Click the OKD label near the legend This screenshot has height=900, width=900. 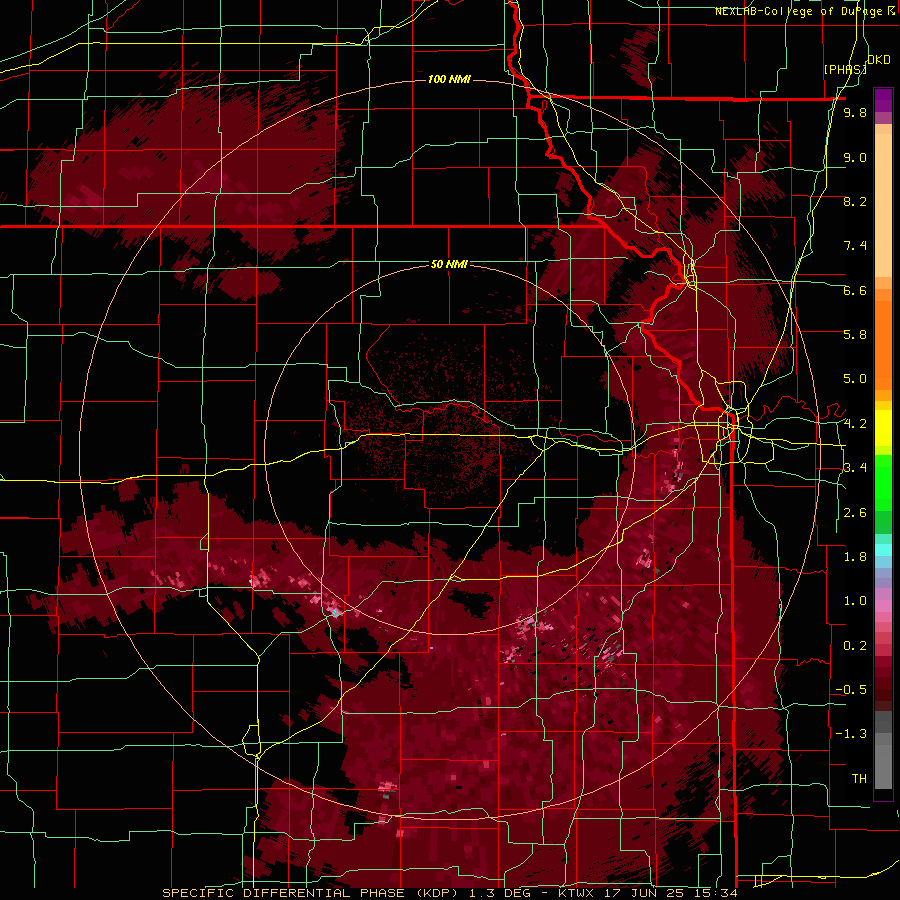879,60
